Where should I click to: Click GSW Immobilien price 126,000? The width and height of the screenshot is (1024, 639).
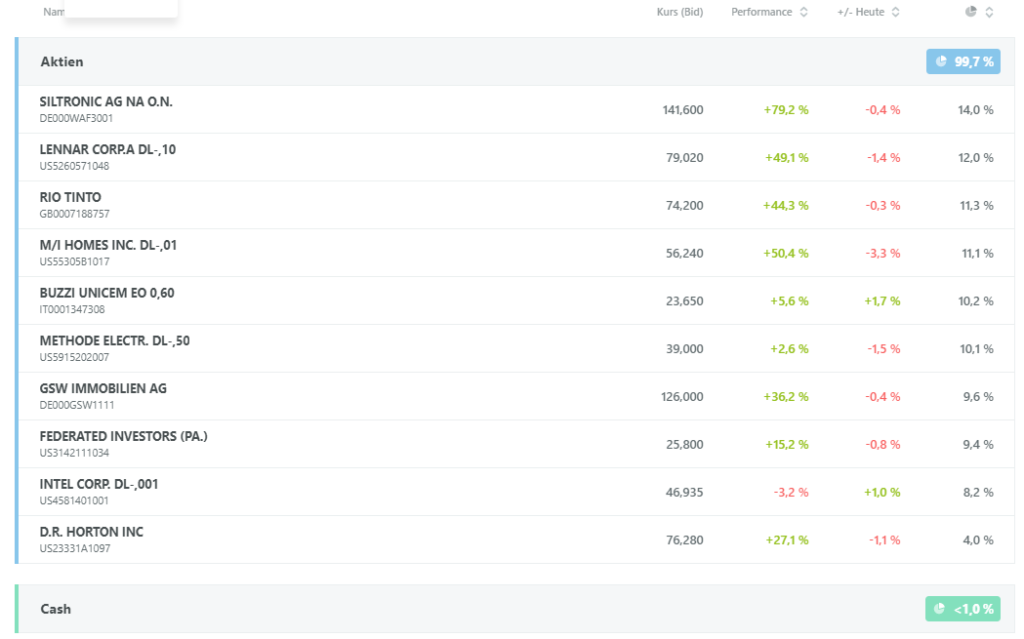click(x=682, y=397)
